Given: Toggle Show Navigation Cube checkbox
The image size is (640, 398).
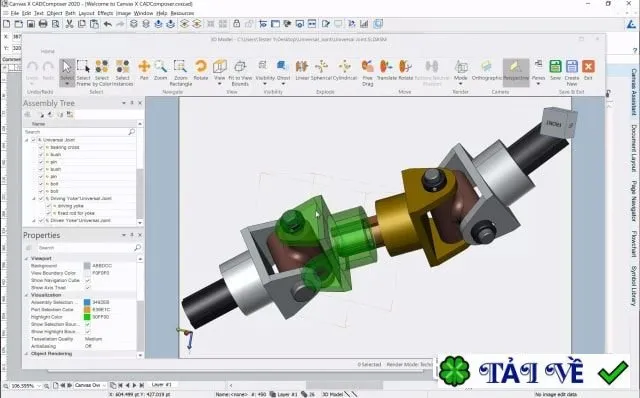Looking at the screenshot, I should (x=88, y=280).
